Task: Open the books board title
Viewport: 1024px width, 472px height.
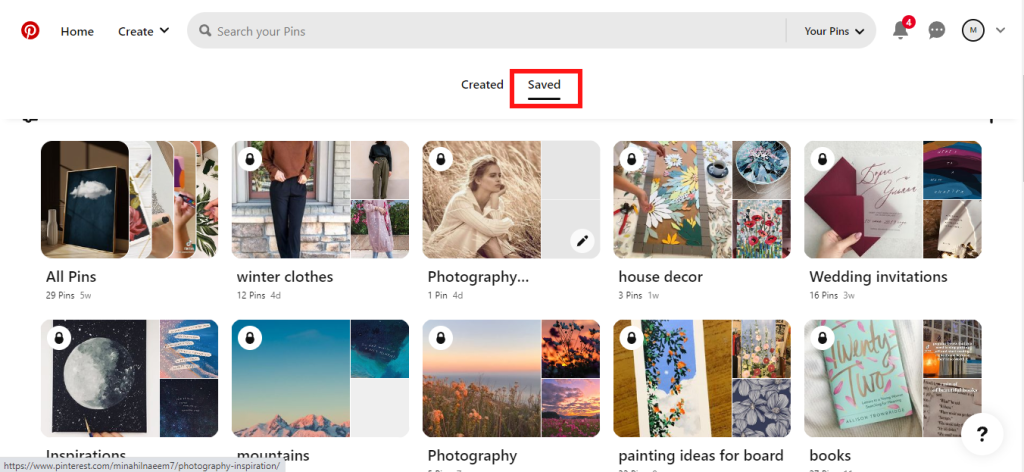Action: coord(830,455)
